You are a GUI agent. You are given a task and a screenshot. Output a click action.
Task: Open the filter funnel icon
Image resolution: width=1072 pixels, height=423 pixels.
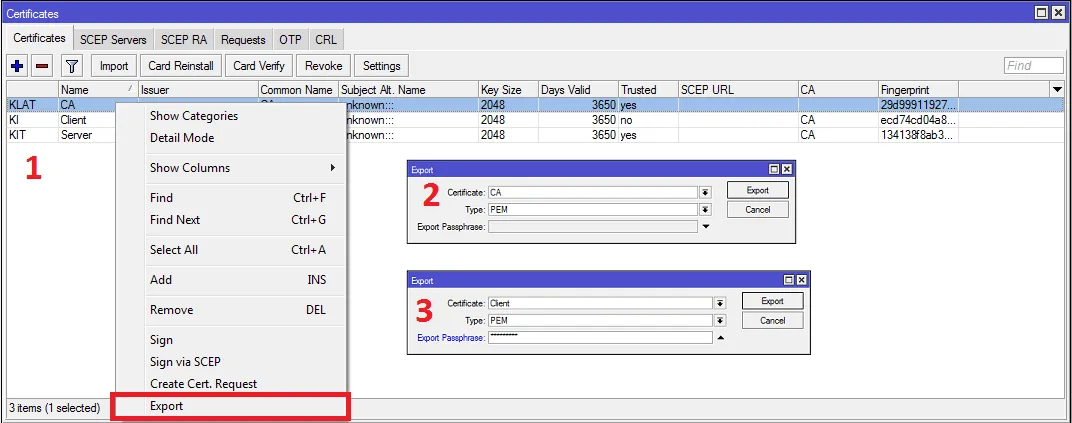[72, 66]
